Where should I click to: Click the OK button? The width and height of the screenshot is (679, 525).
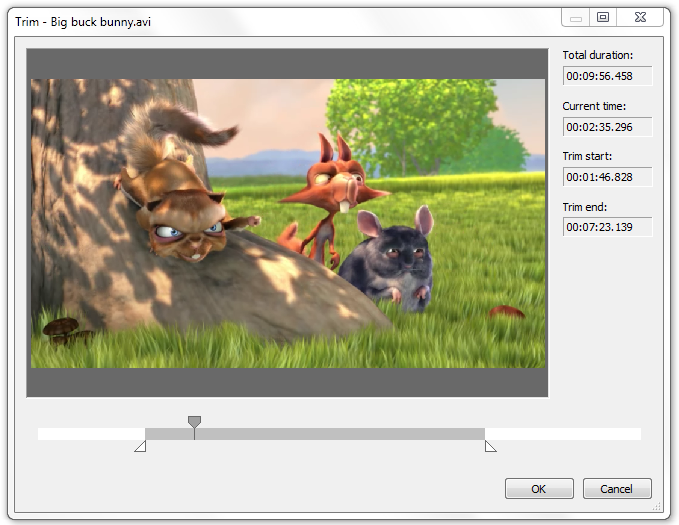click(x=539, y=489)
